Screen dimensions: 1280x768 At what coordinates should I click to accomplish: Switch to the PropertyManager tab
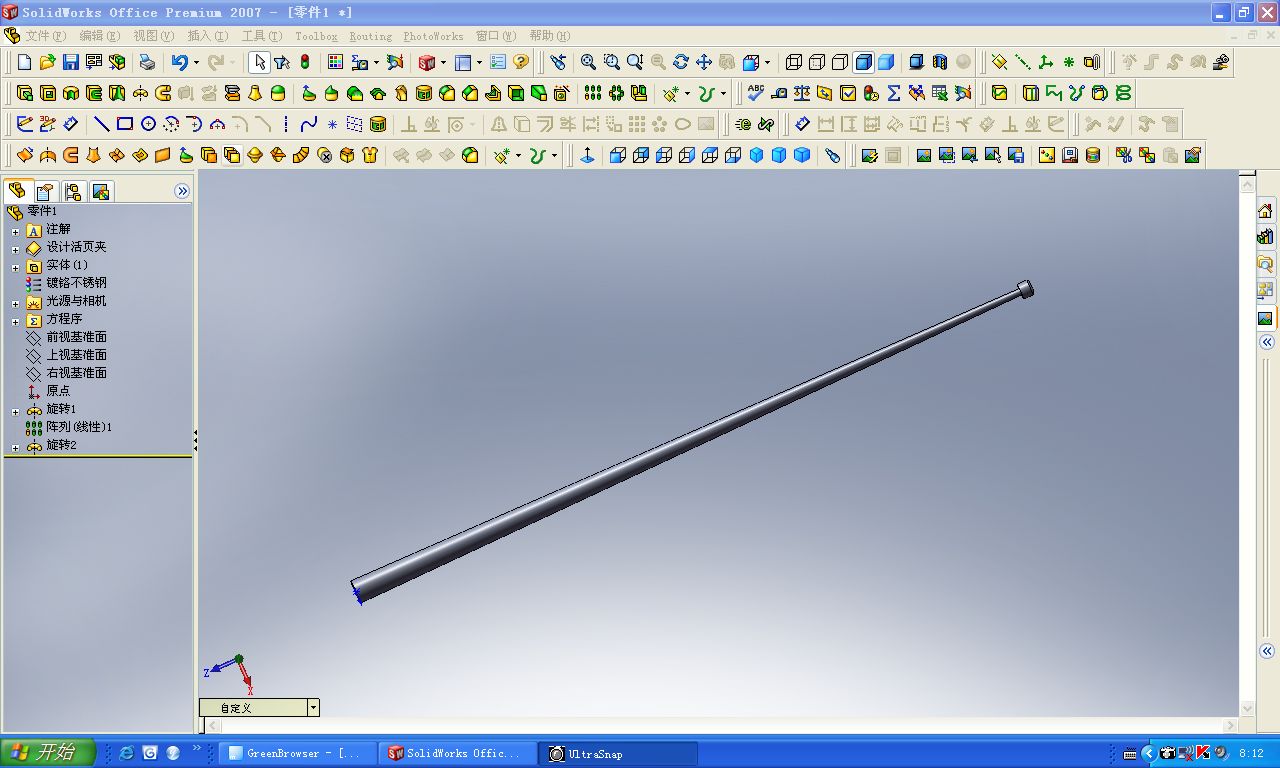pyautogui.click(x=44, y=191)
